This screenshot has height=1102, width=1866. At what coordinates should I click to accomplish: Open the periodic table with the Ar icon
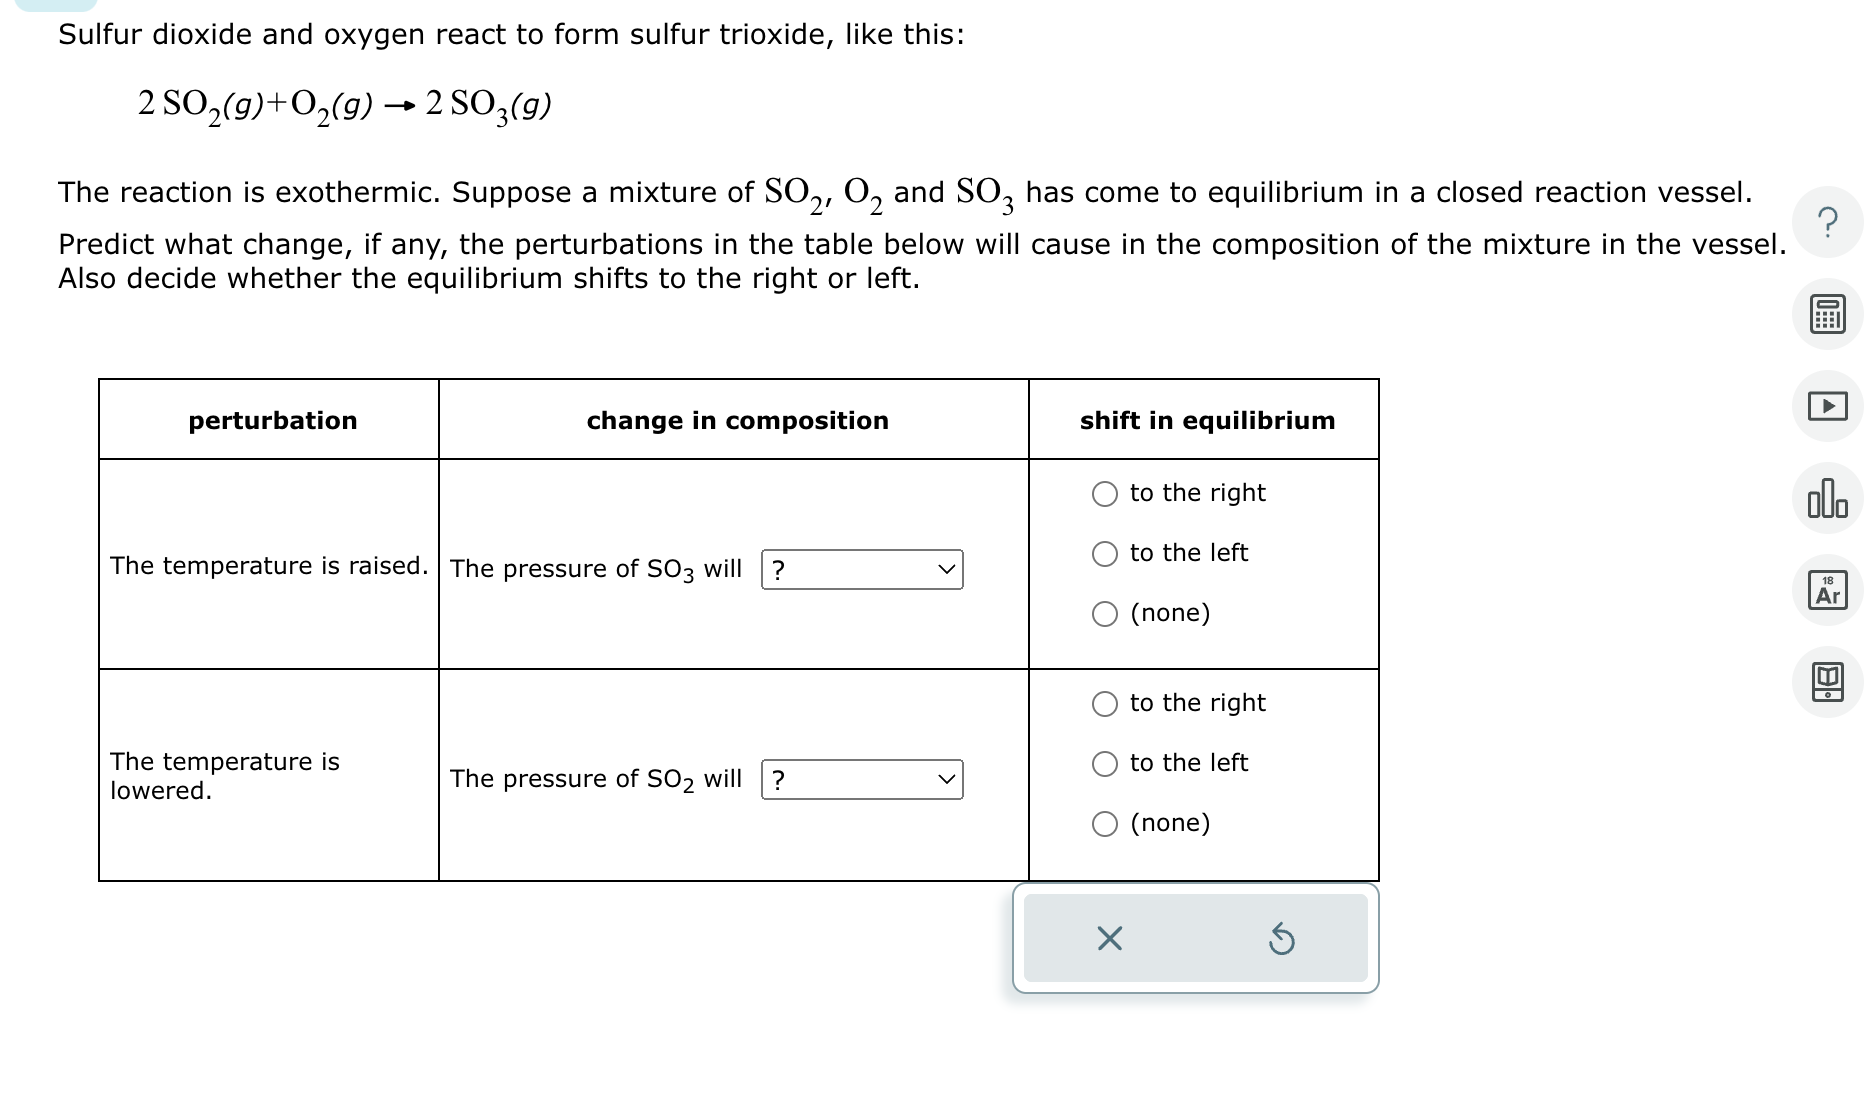point(1828,589)
